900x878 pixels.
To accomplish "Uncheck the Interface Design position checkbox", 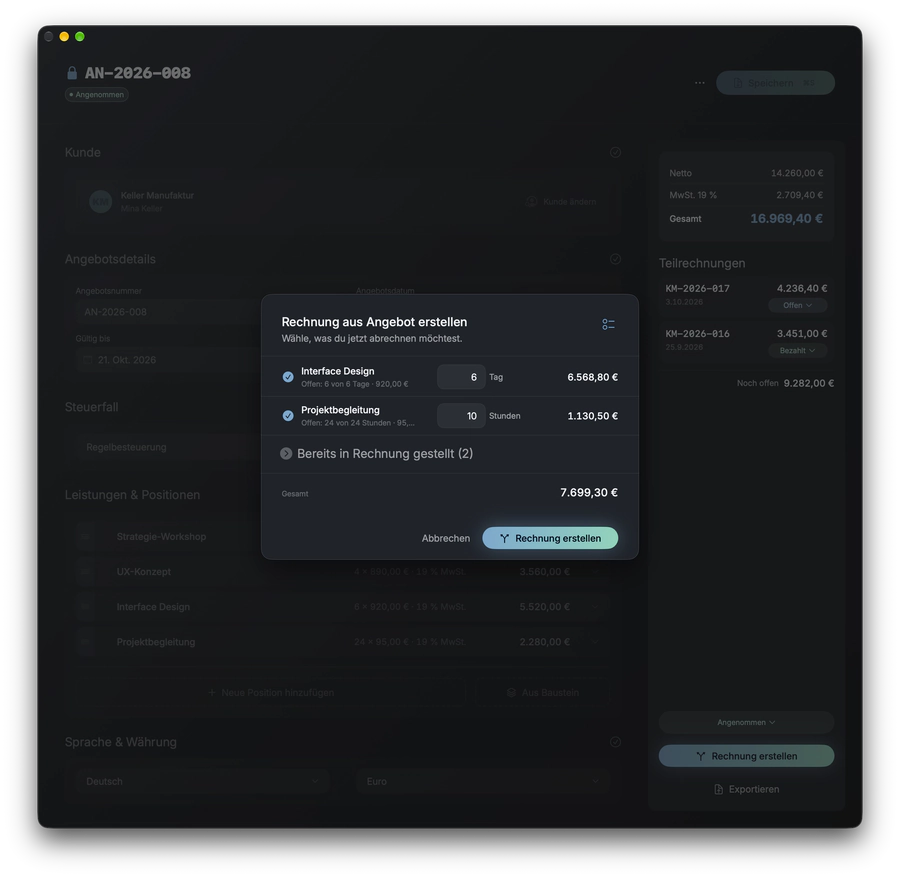I will click(x=288, y=377).
